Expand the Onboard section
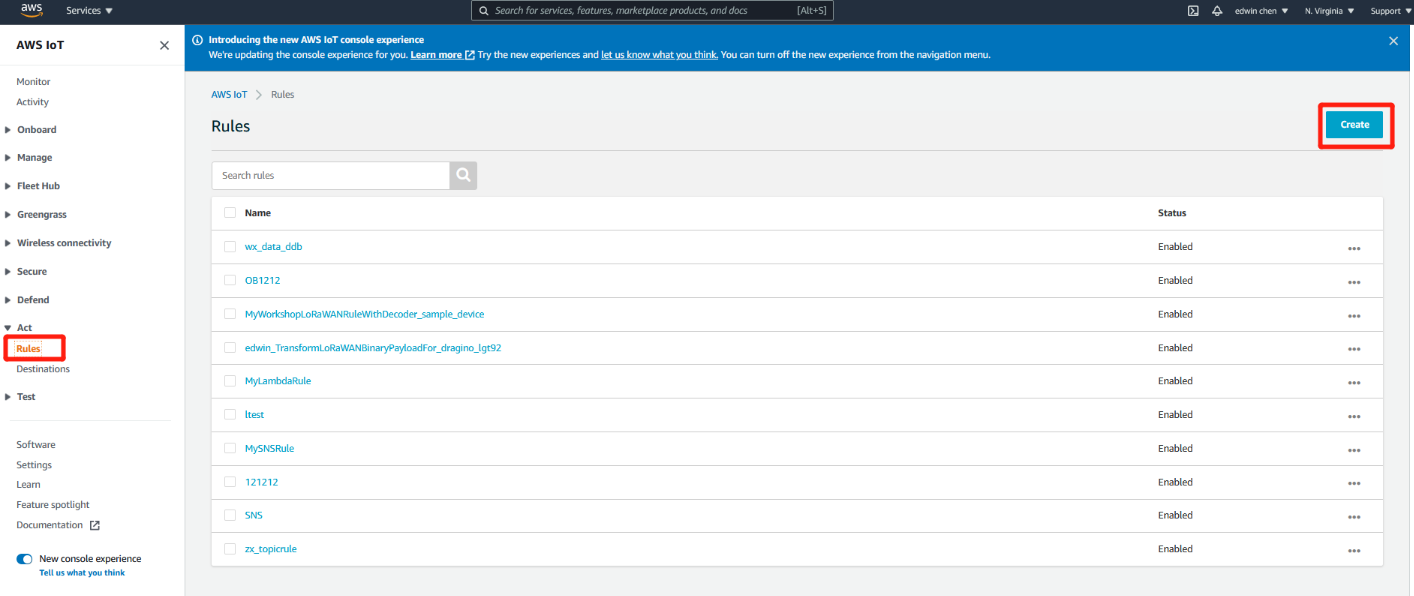This screenshot has height=596, width=1414. click(31, 130)
